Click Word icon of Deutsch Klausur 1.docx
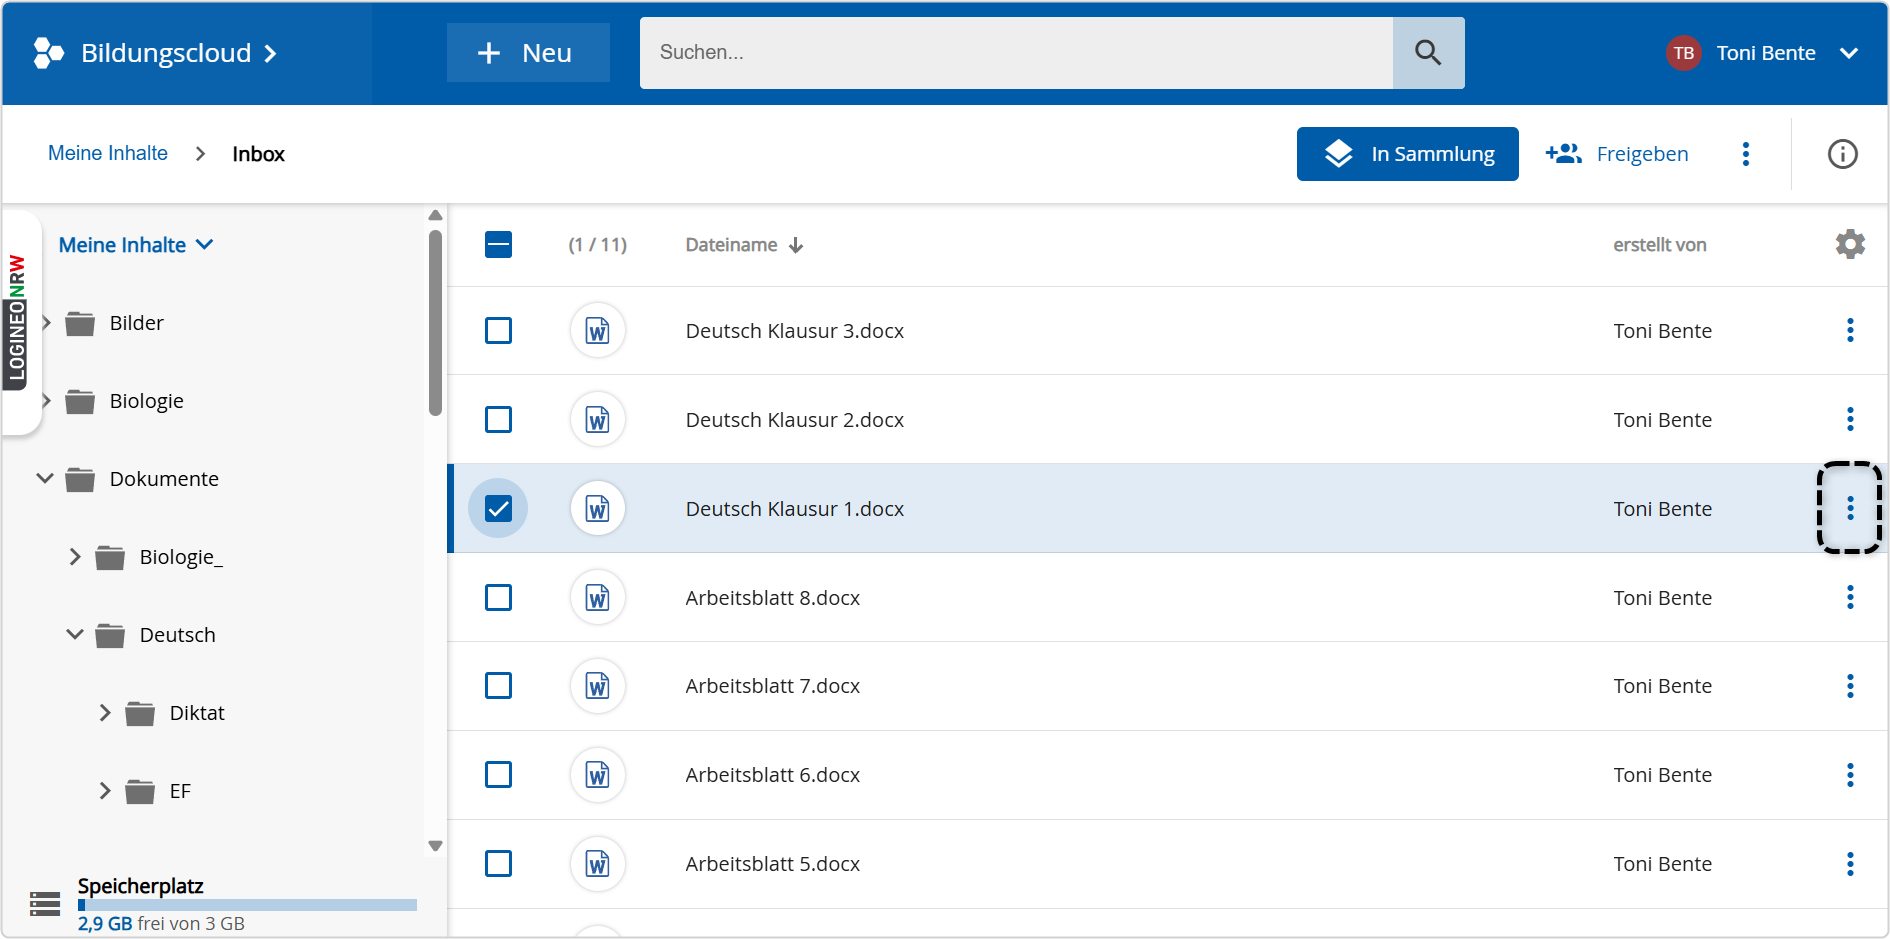This screenshot has height=939, width=1890. click(598, 508)
